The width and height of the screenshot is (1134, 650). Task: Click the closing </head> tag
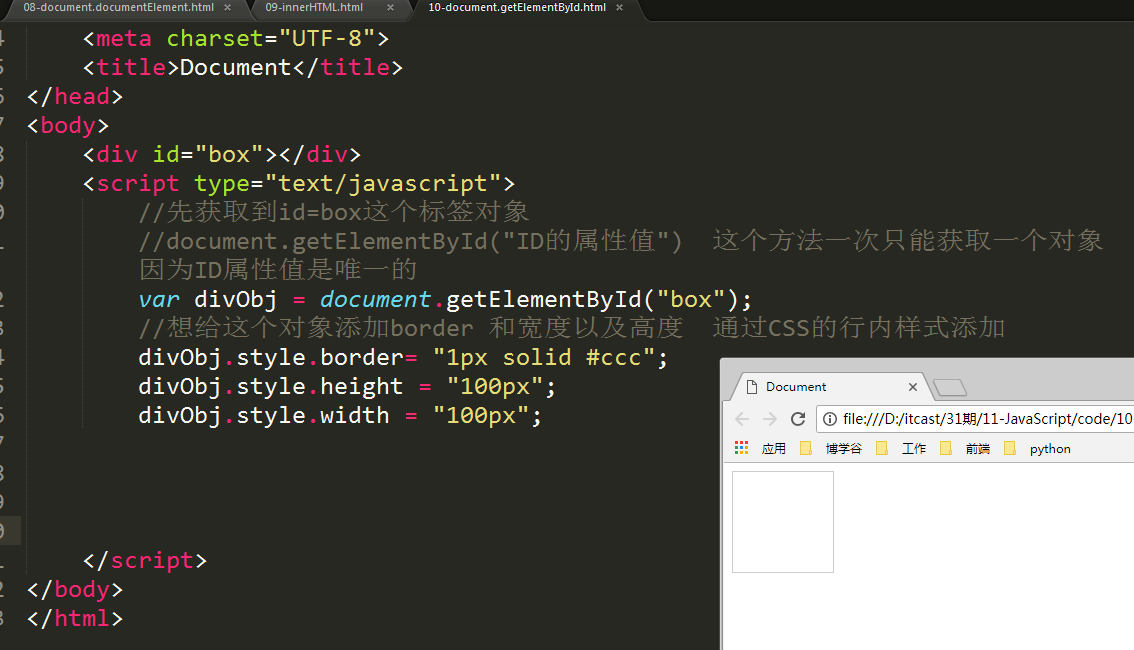[74, 96]
